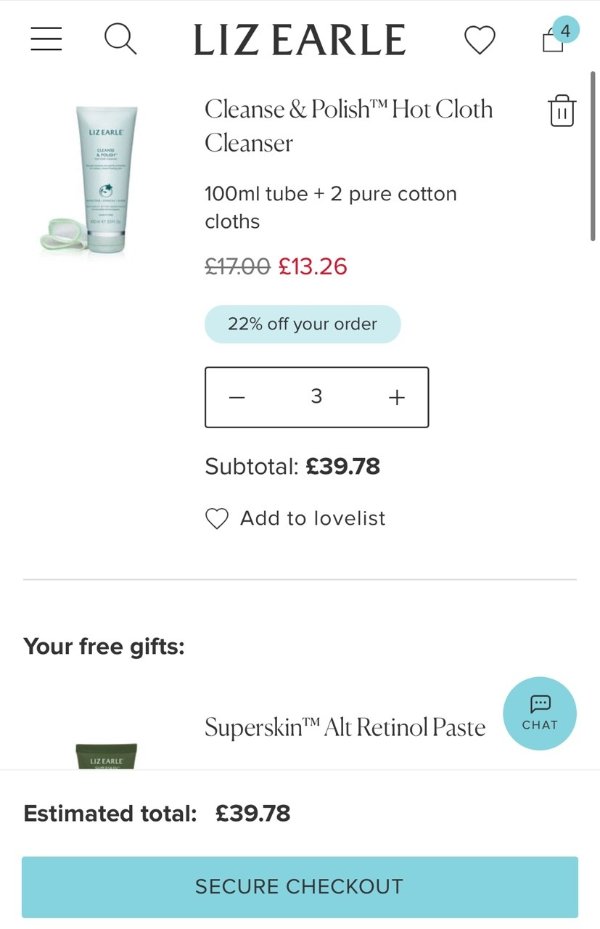Open the hamburger navigation menu
This screenshot has width=600, height=929.
tap(46, 39)
